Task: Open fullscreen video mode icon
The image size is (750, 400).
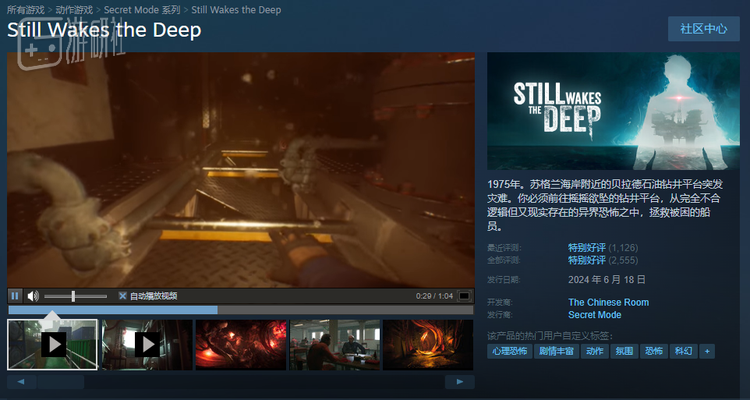Action: coord(464,296)
